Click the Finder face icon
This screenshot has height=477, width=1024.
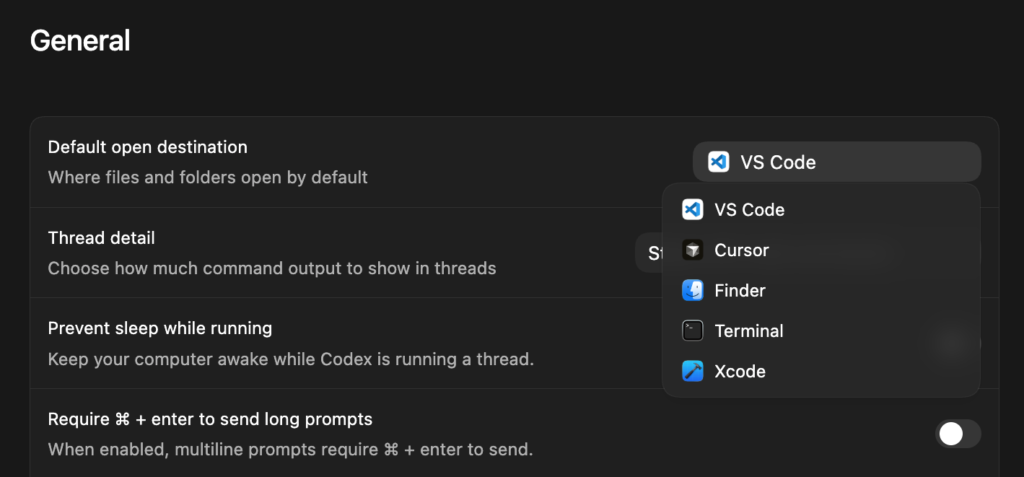tap(692, 291)
